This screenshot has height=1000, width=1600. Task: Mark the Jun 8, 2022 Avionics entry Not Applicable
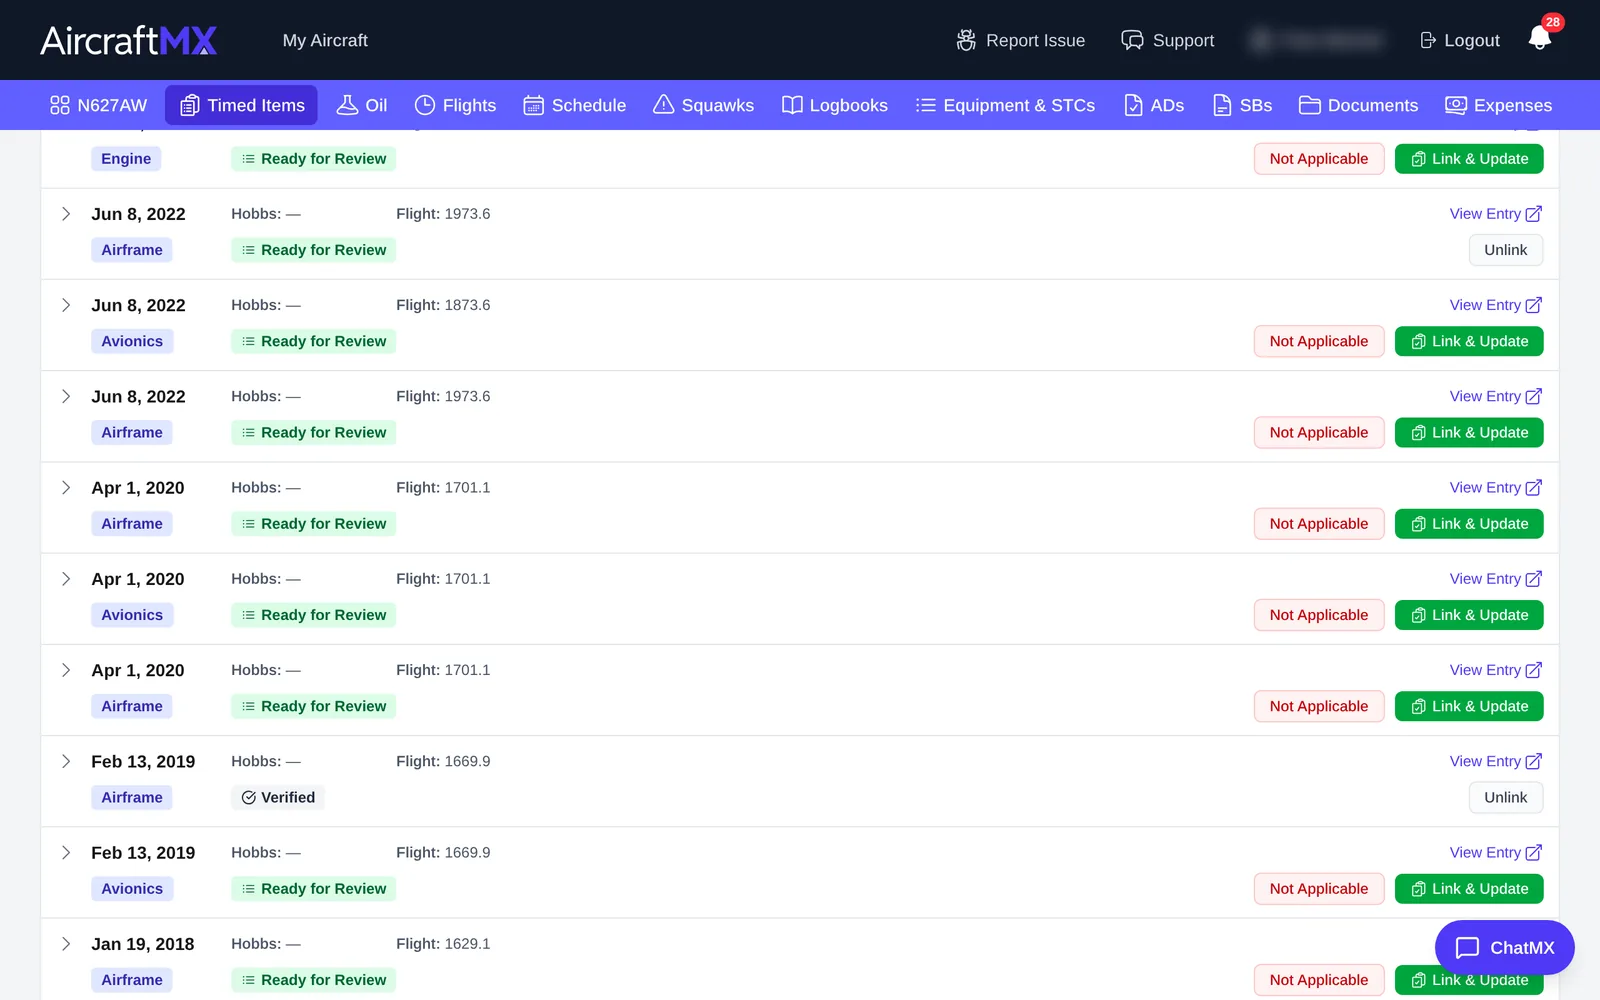point(1319,341)
